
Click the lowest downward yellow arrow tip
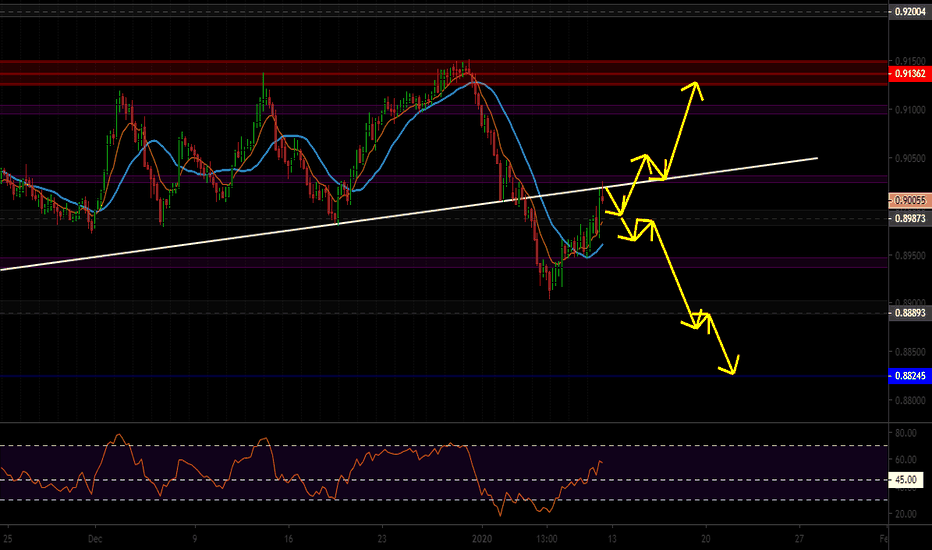(734, 373)
